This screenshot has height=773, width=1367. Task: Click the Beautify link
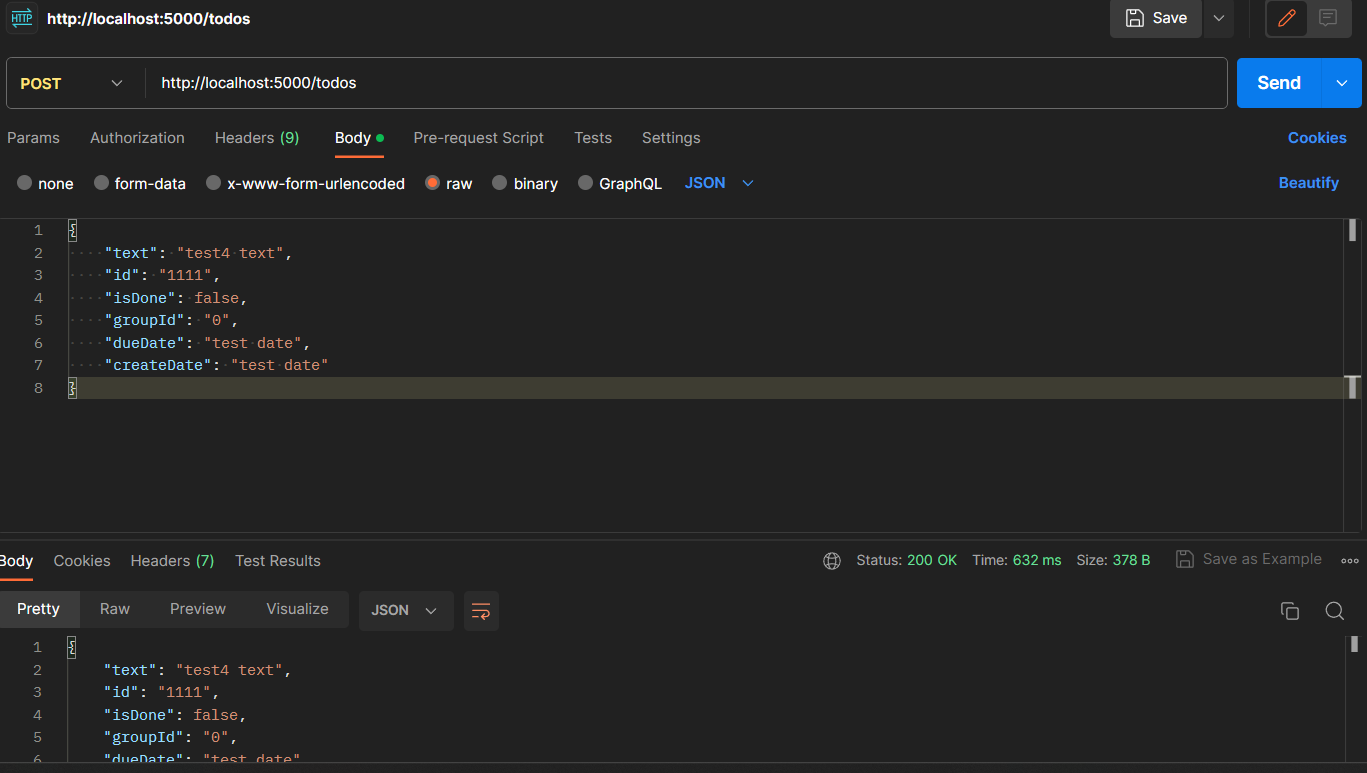pos(1308,183)
